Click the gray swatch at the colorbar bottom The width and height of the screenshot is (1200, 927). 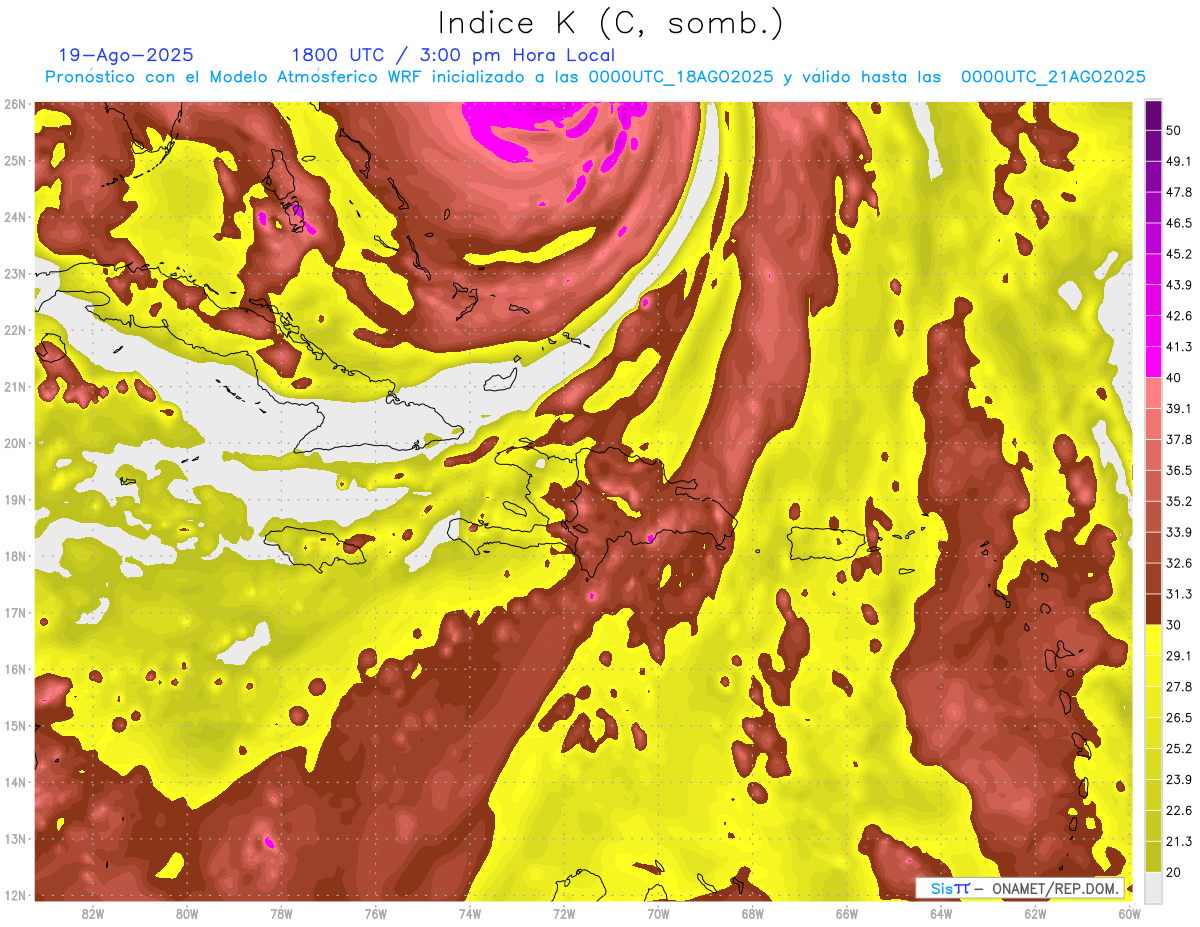click(x=1153, y=886)
